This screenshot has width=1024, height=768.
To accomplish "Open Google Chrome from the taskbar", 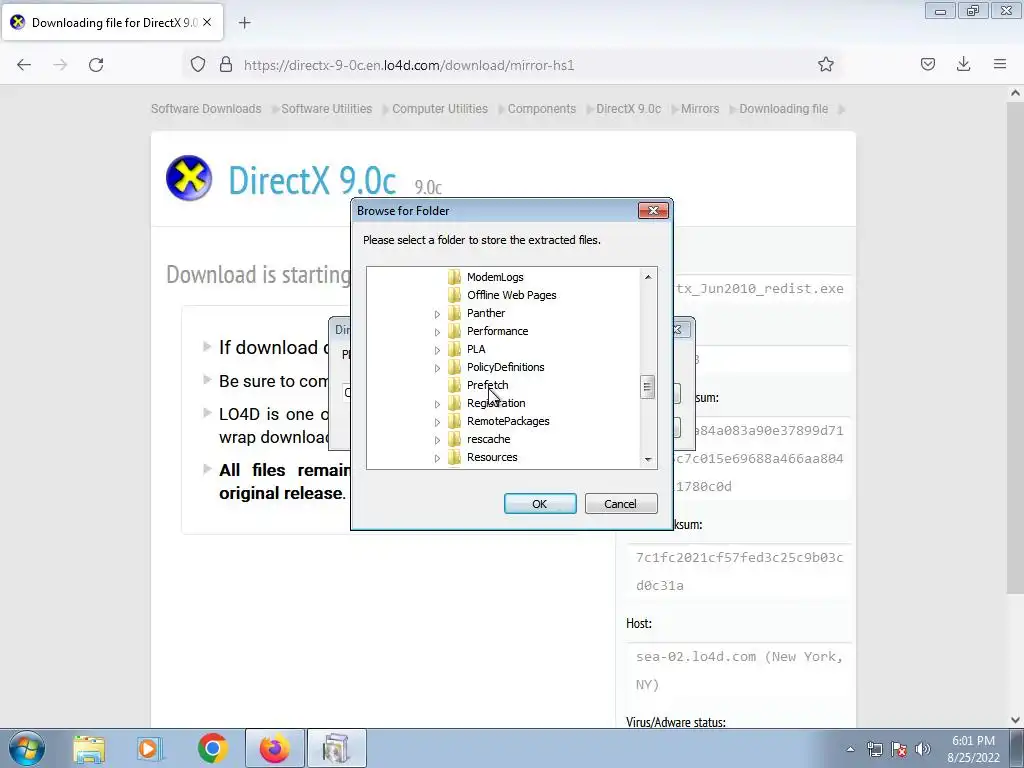I will tap(212, 748).
